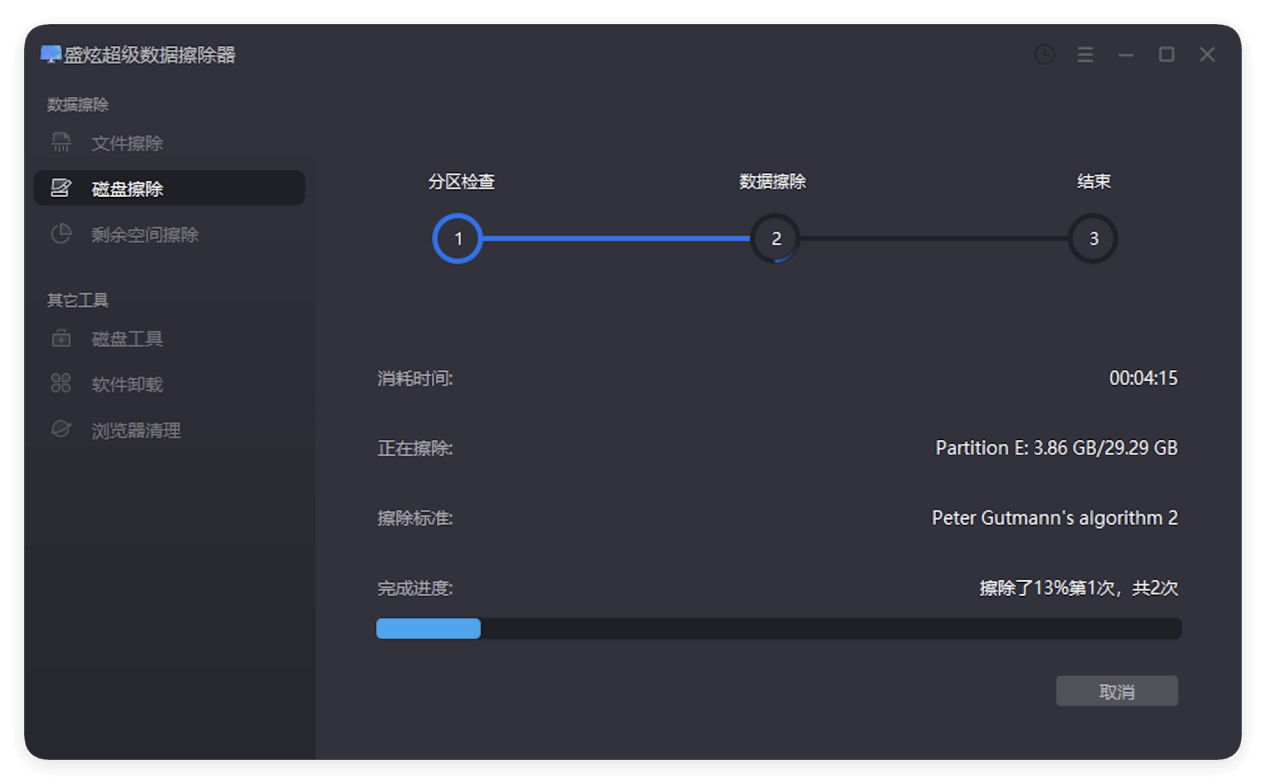Maximize the eraser application window
1266x784 pixels.
pyautogui.click(x=1166, y=55)
